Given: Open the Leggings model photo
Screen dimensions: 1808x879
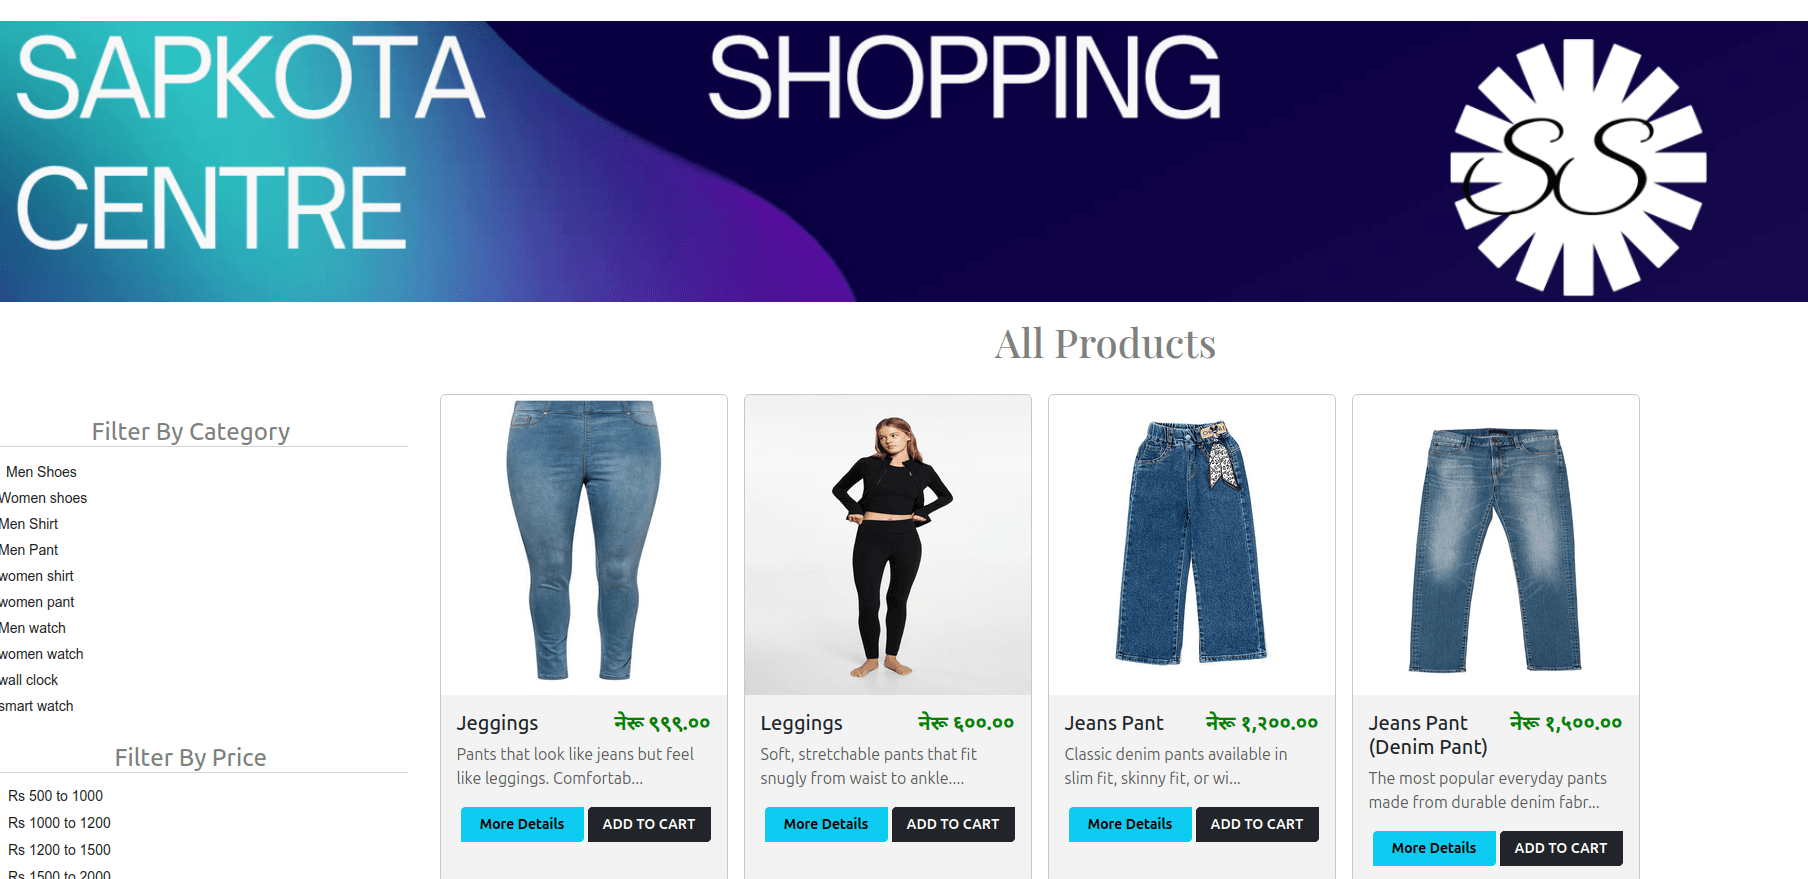Looking at the screenshot, I should [x=888, y=545].
